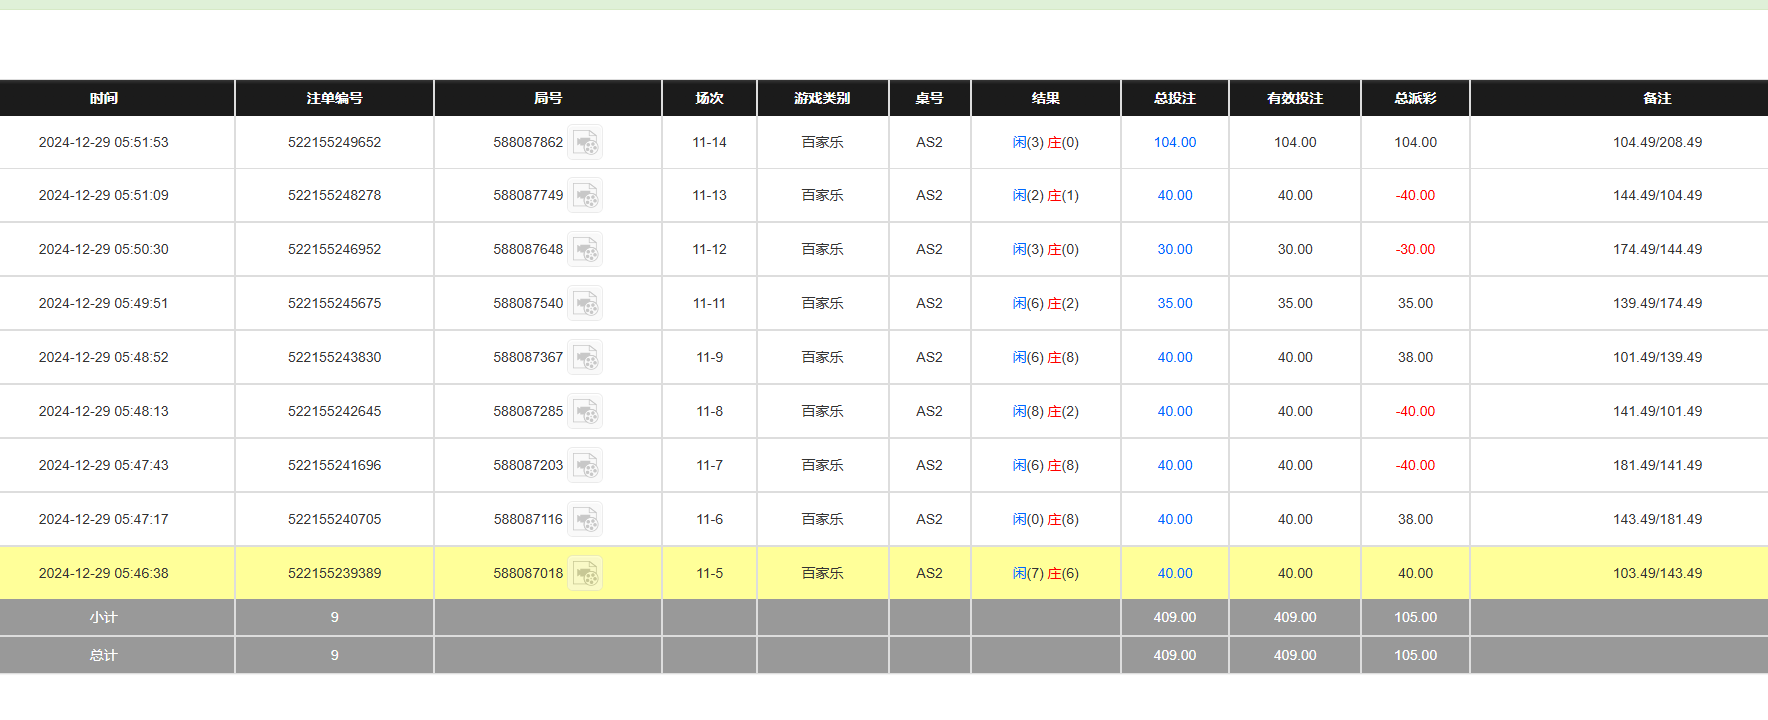The height and width of the screenshot is (720, 1768).
Task: Open the 35.00 total bet link
Action: tap(1174, 304)
